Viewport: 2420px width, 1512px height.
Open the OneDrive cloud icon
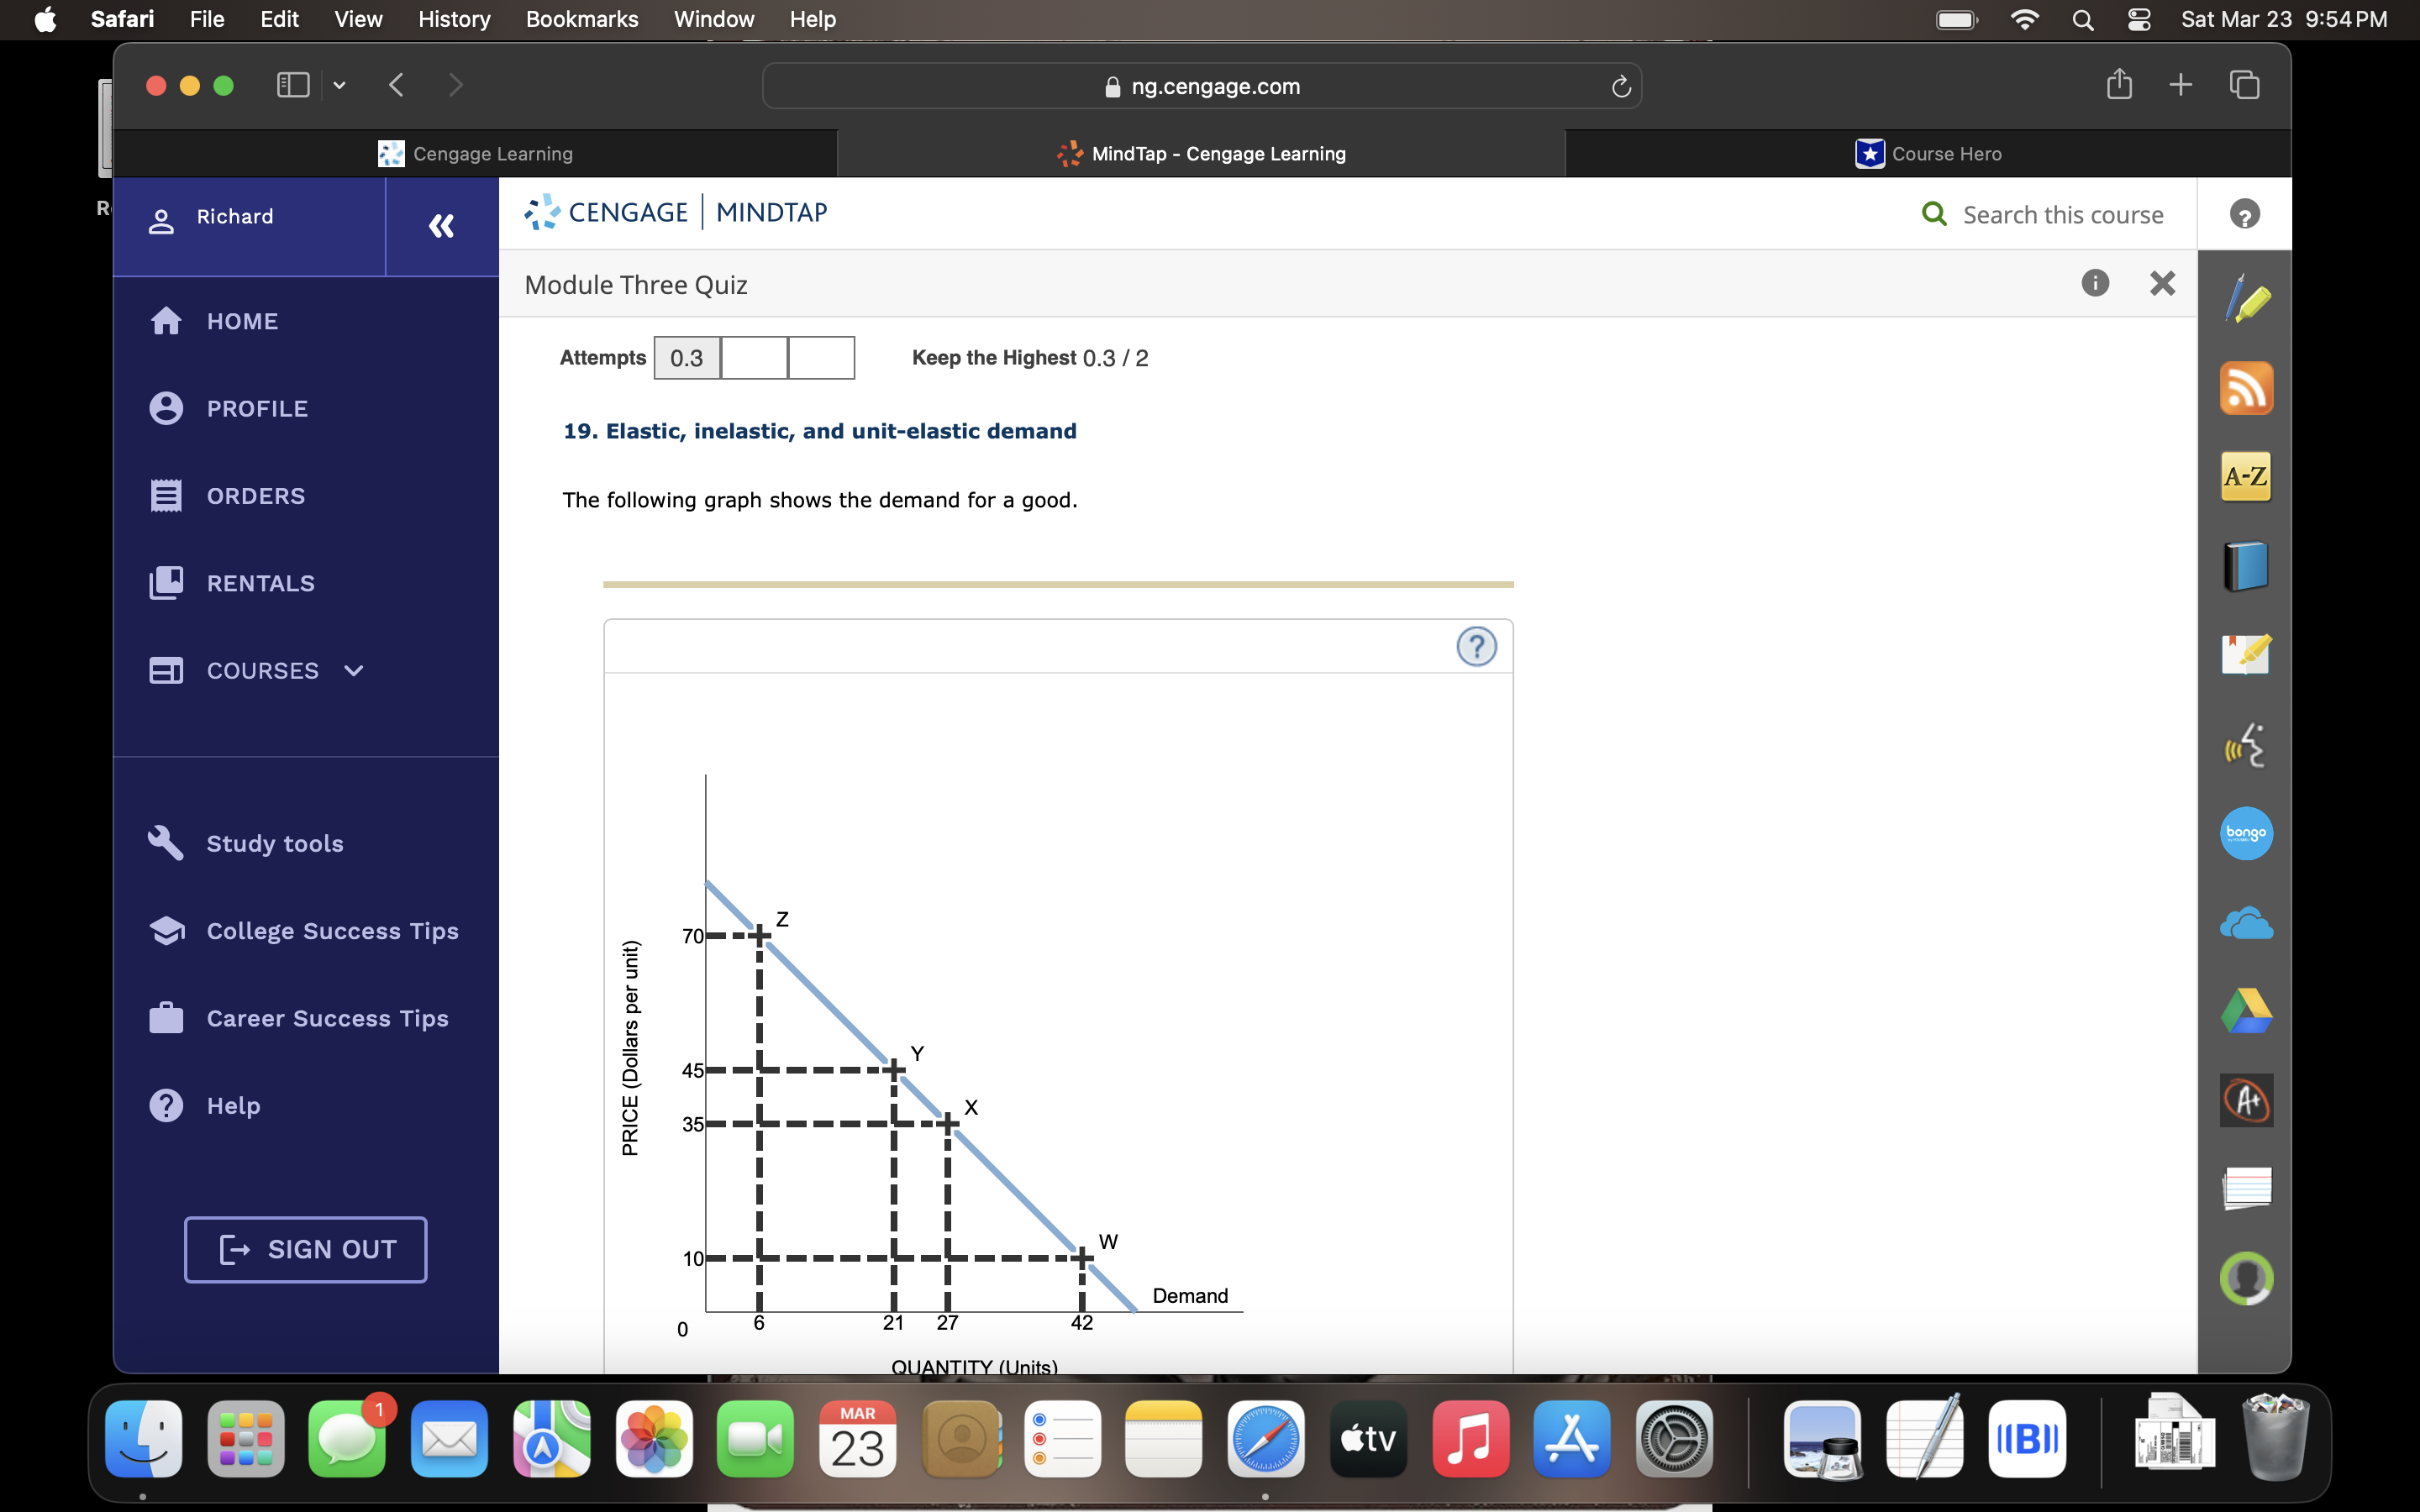[2246, 923]
